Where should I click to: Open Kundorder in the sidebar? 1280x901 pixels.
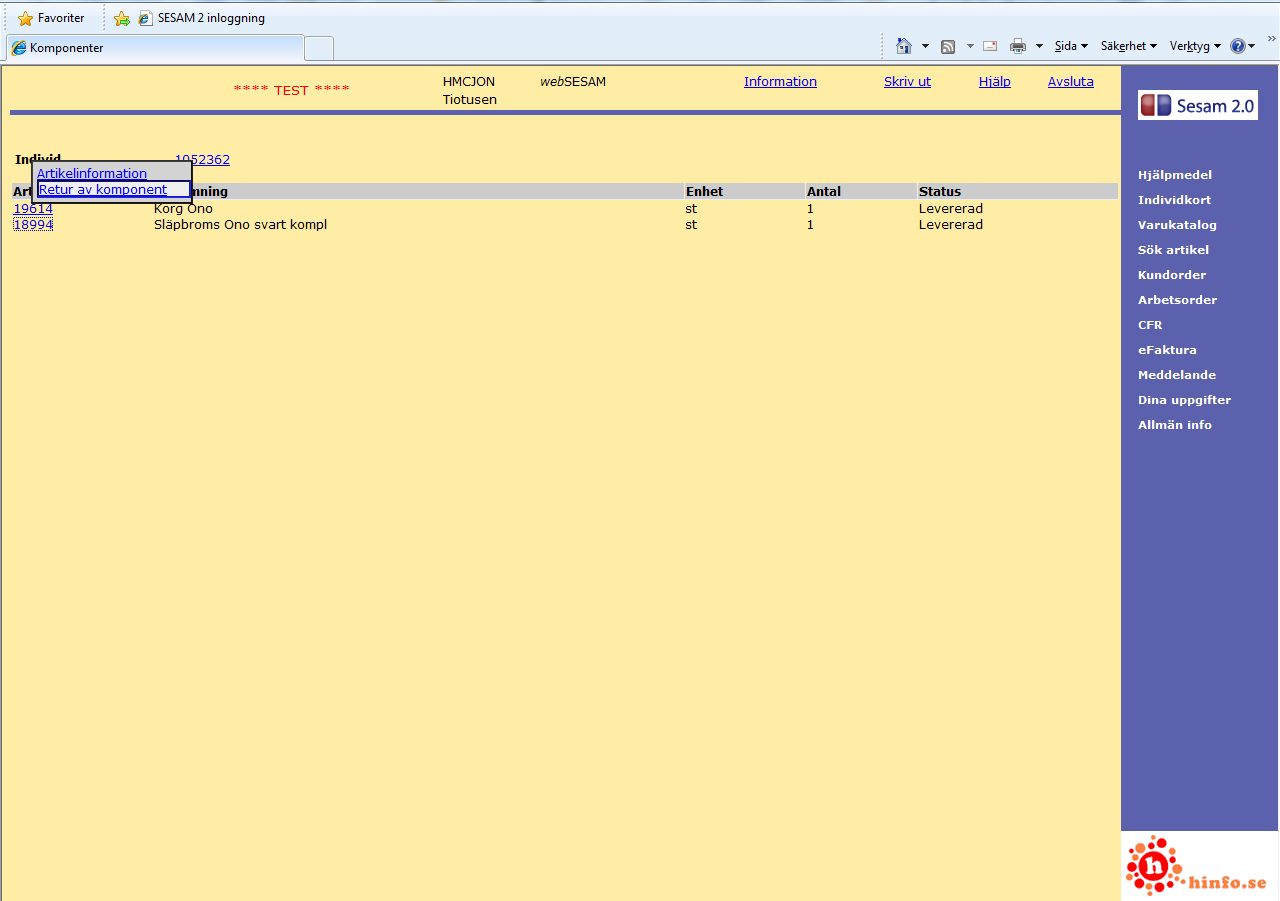tap(1172, 275)
